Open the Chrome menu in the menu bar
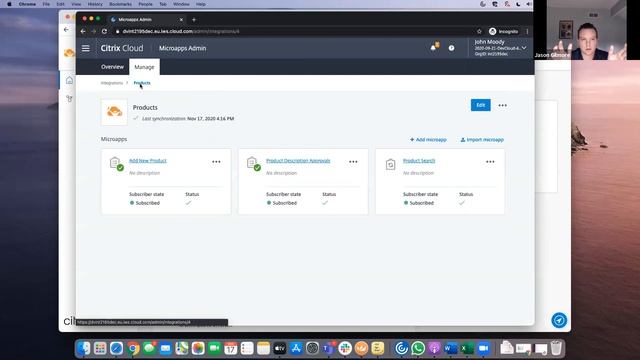Screen dimensions: 640x360 [x=27, y=4]
